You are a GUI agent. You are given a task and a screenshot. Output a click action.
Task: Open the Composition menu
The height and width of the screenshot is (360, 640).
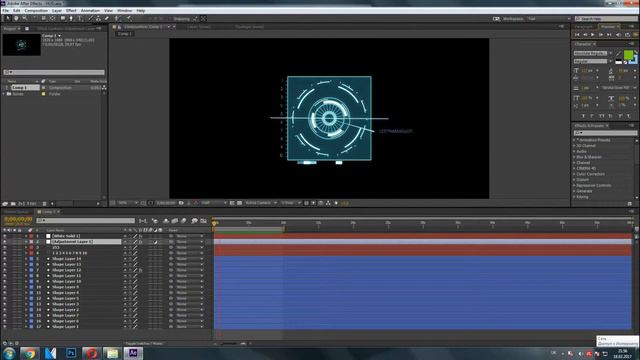[36, 11]
